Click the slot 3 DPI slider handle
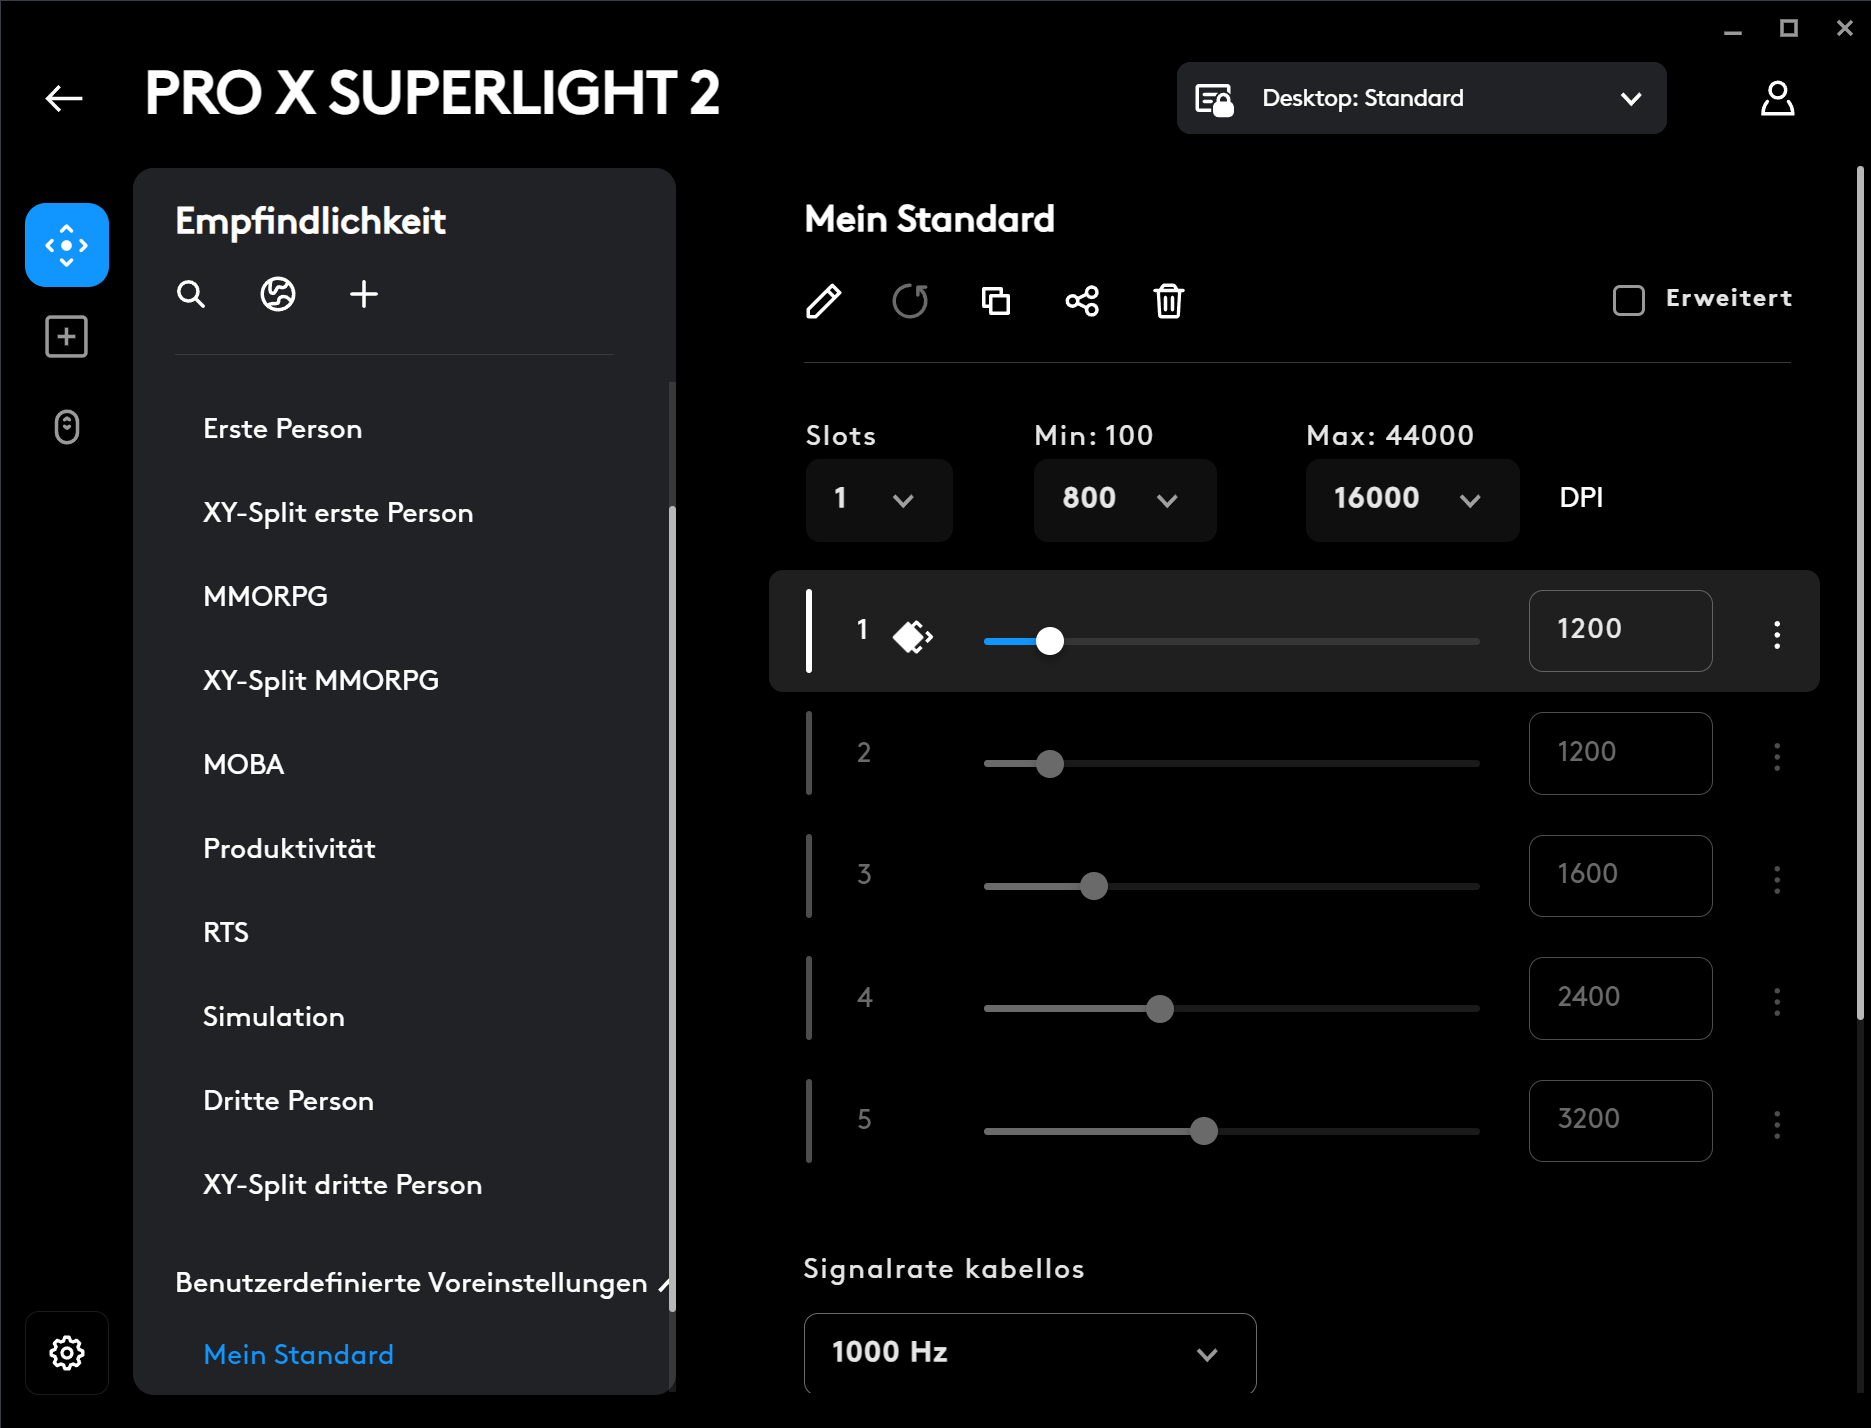The width and height of the screenshot is (1871, 1428). 1094,886
